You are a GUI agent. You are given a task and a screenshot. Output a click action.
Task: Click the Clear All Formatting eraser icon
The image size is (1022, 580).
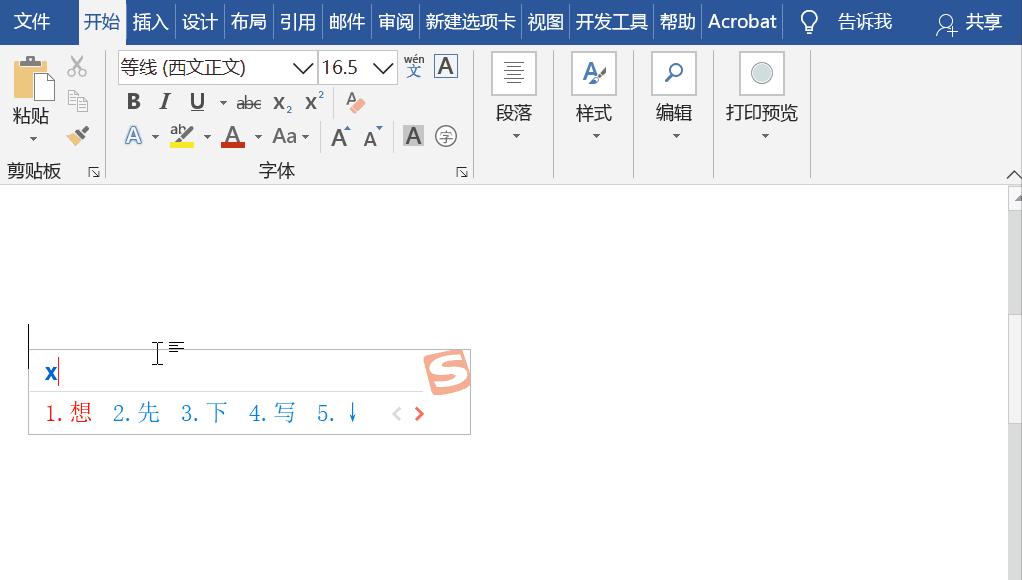click(355, 103)
